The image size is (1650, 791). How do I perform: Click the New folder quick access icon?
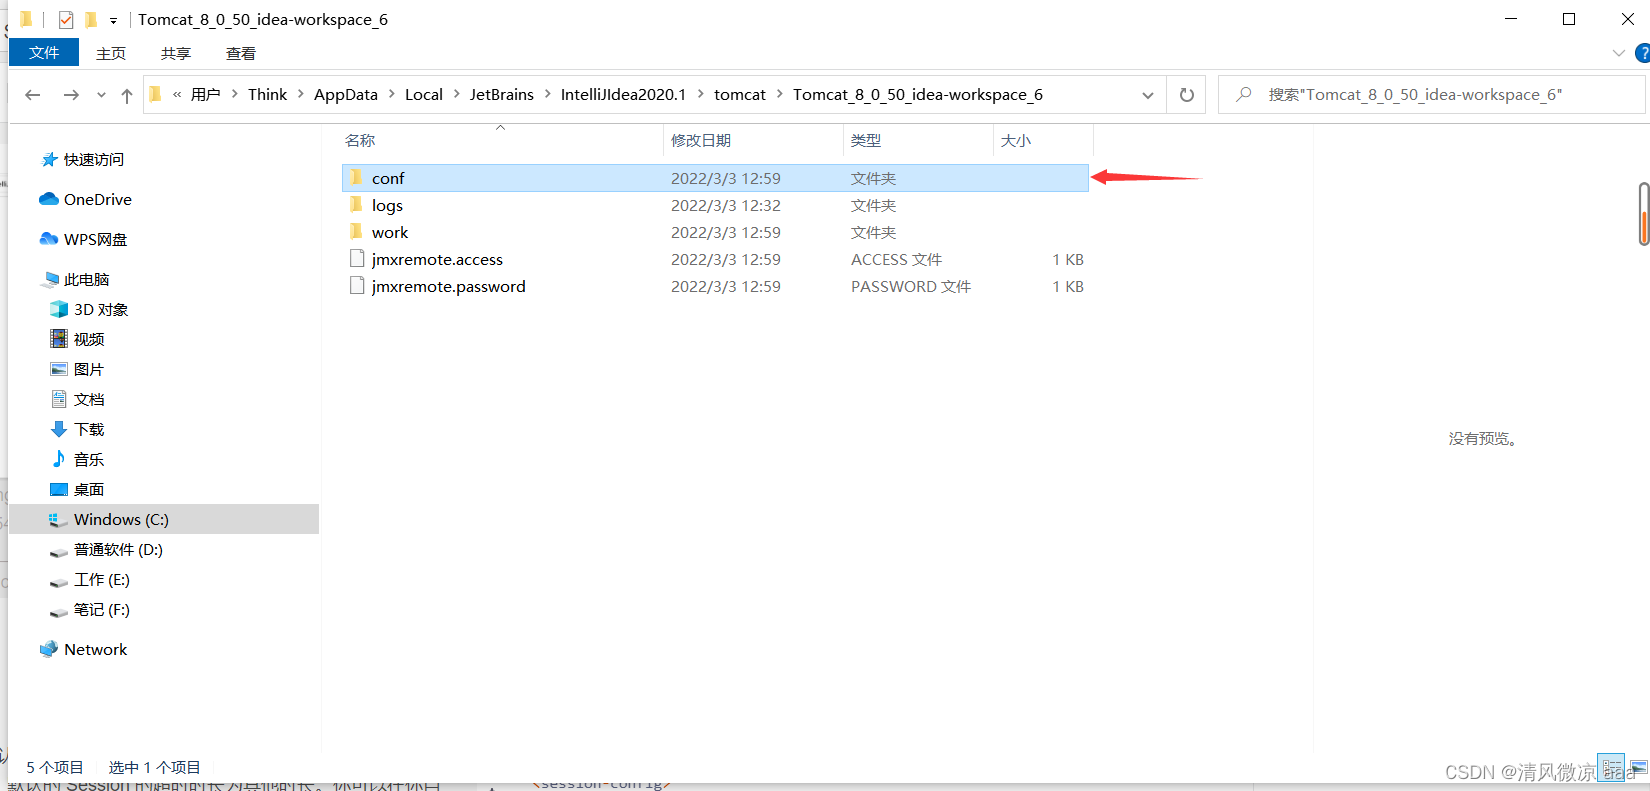tap(91, 20)
